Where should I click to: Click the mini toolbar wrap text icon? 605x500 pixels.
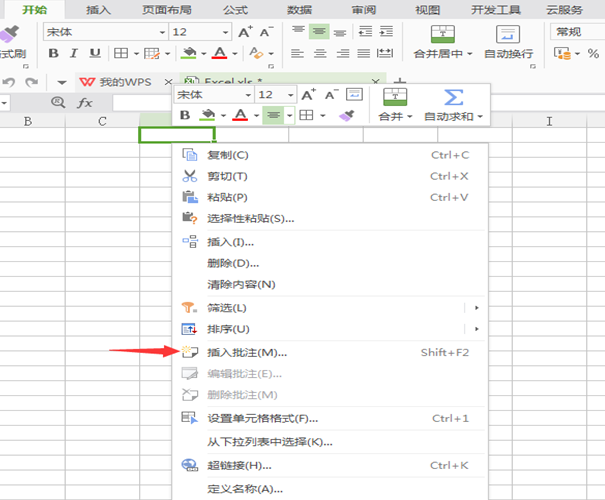[x=354, y=95]
